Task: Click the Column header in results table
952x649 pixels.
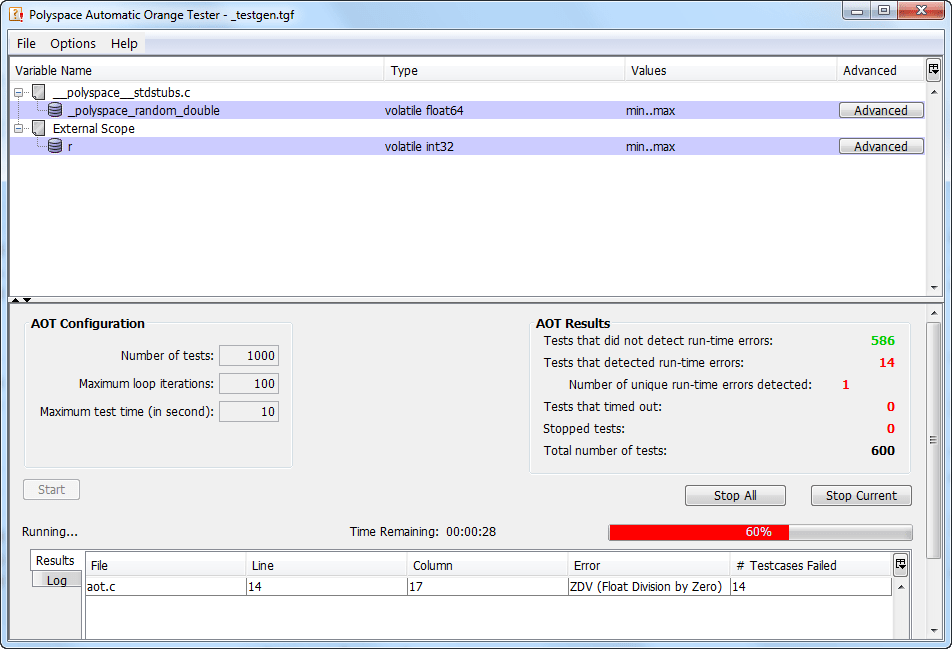Action: tap(488, 565)
